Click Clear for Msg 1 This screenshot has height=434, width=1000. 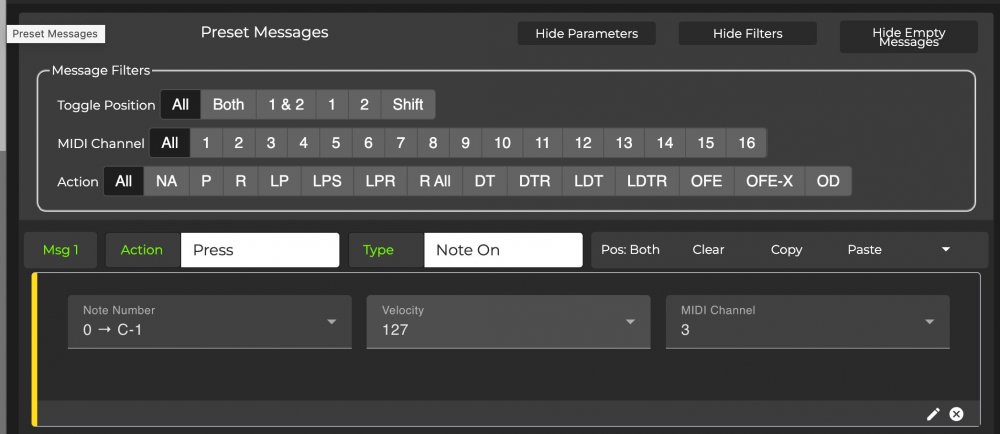click(x=708, y=250)
